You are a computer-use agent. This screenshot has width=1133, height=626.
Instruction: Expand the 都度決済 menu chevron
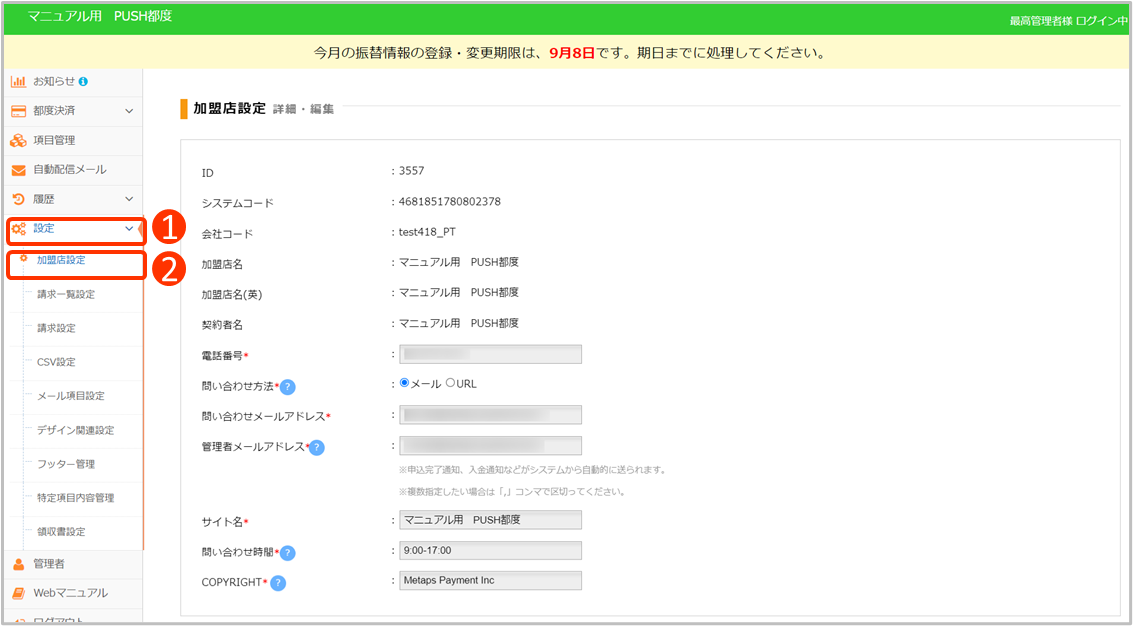tap(128, 111)
